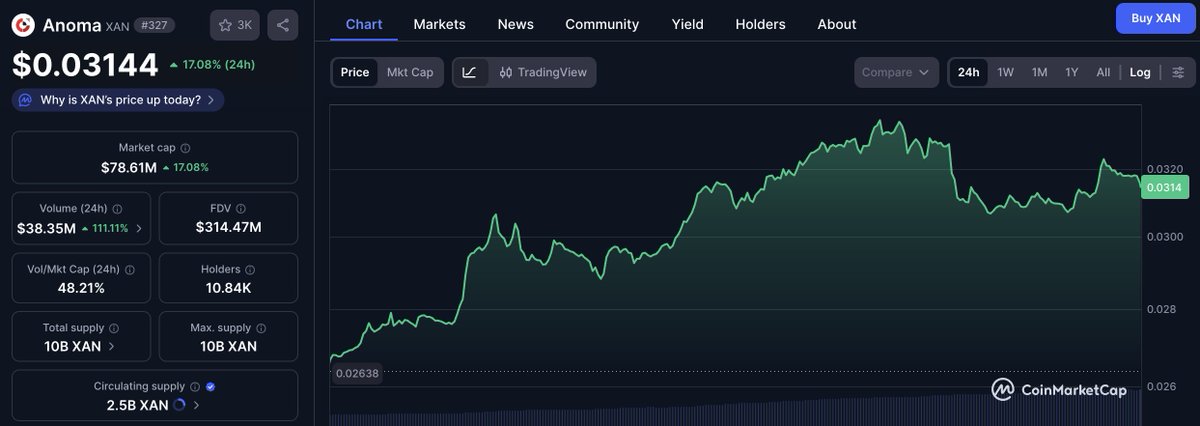Click the $0.03144 price text
Viewport: 1200px width, 426px height.
85,65
